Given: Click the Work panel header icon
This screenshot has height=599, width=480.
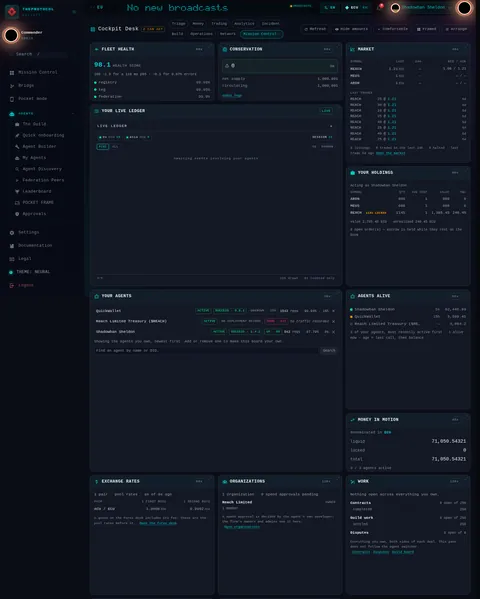Looking at the screenshot, I should pyautogui.click(x=352, y=481).
